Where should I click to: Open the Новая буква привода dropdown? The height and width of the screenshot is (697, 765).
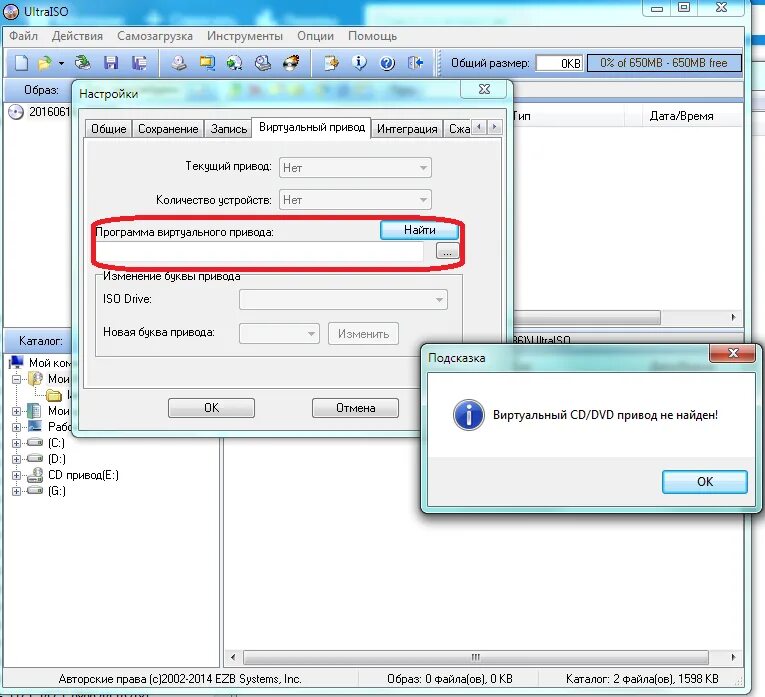click(x=279, y=334)
